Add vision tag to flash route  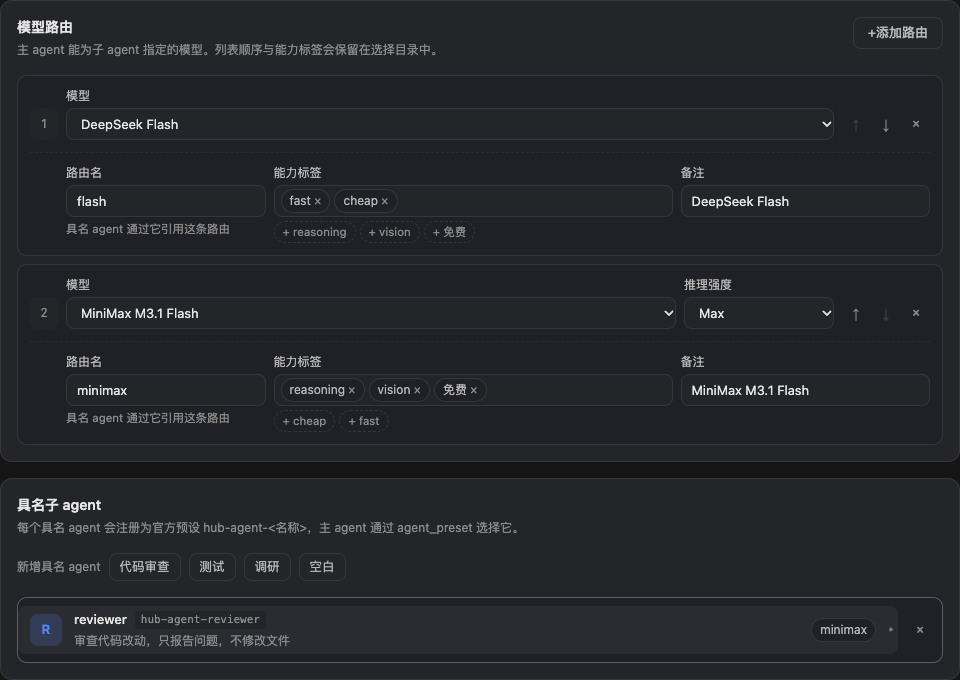coord(389,232)
